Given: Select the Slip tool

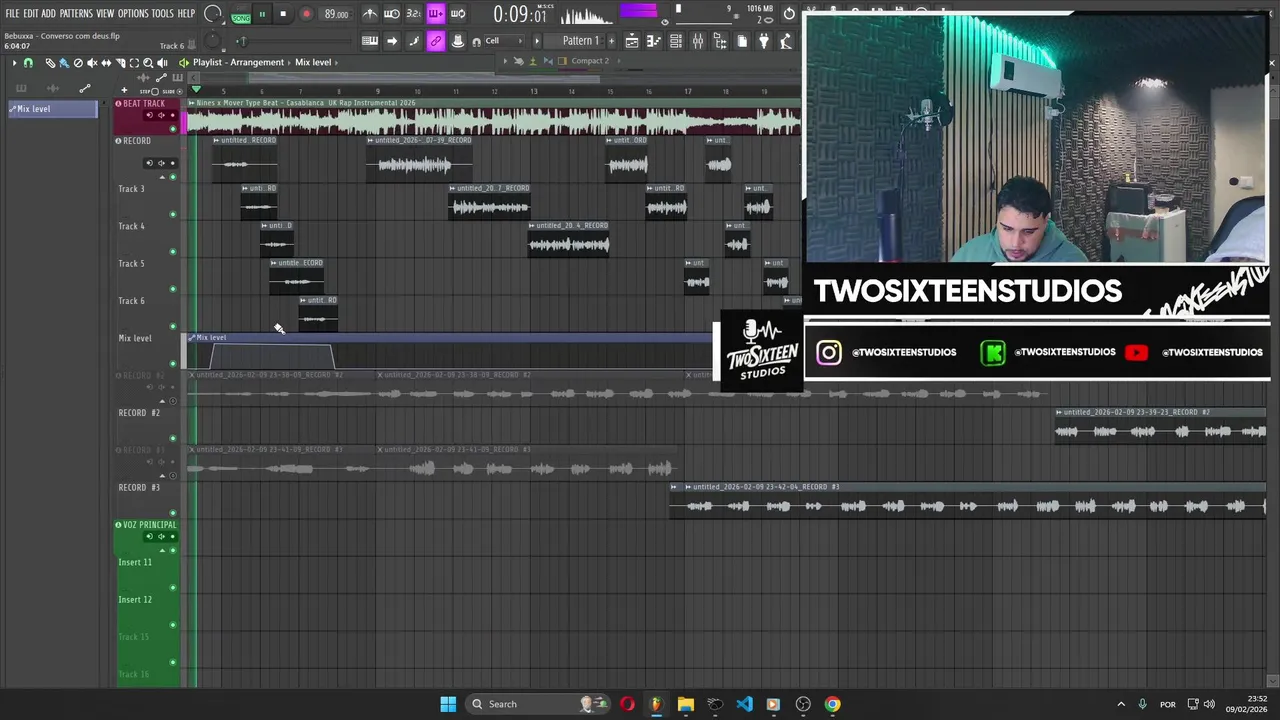Looking at the screenshot, I should 106,62.
